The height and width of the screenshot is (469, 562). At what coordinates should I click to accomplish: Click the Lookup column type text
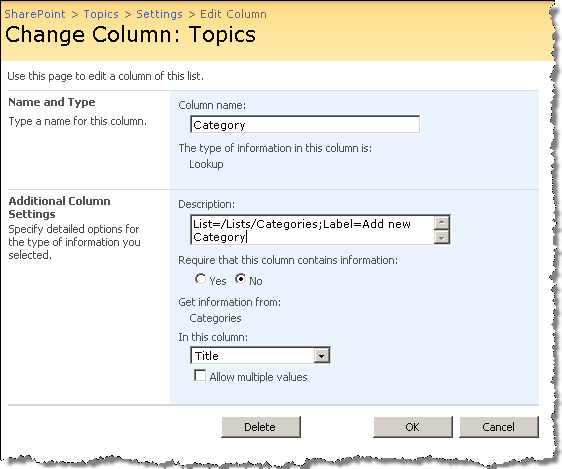pyautogui.click(x=206, y=164)
